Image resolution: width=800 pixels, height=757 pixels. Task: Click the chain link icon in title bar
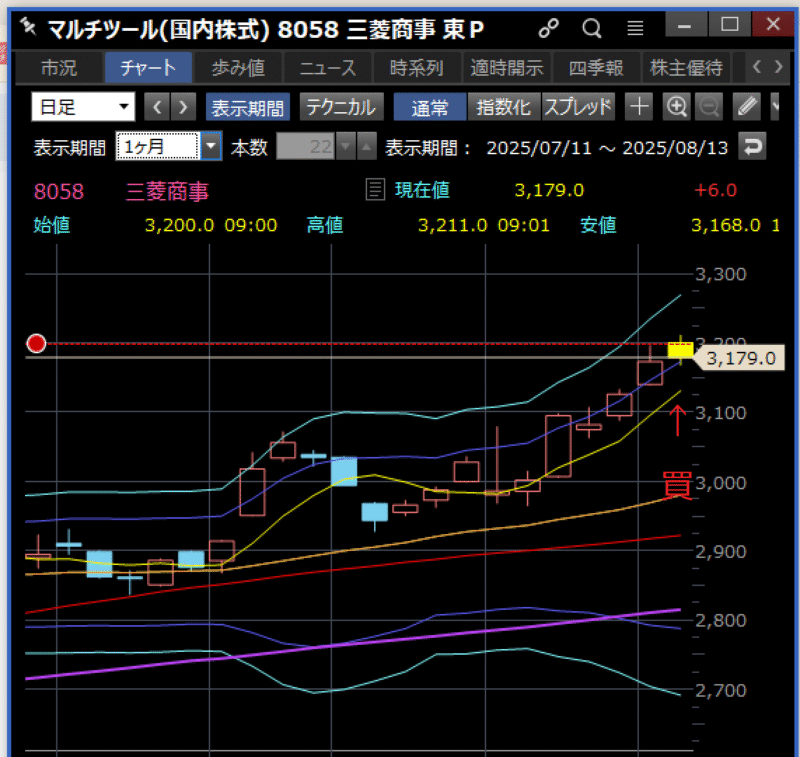pos(548,28)
